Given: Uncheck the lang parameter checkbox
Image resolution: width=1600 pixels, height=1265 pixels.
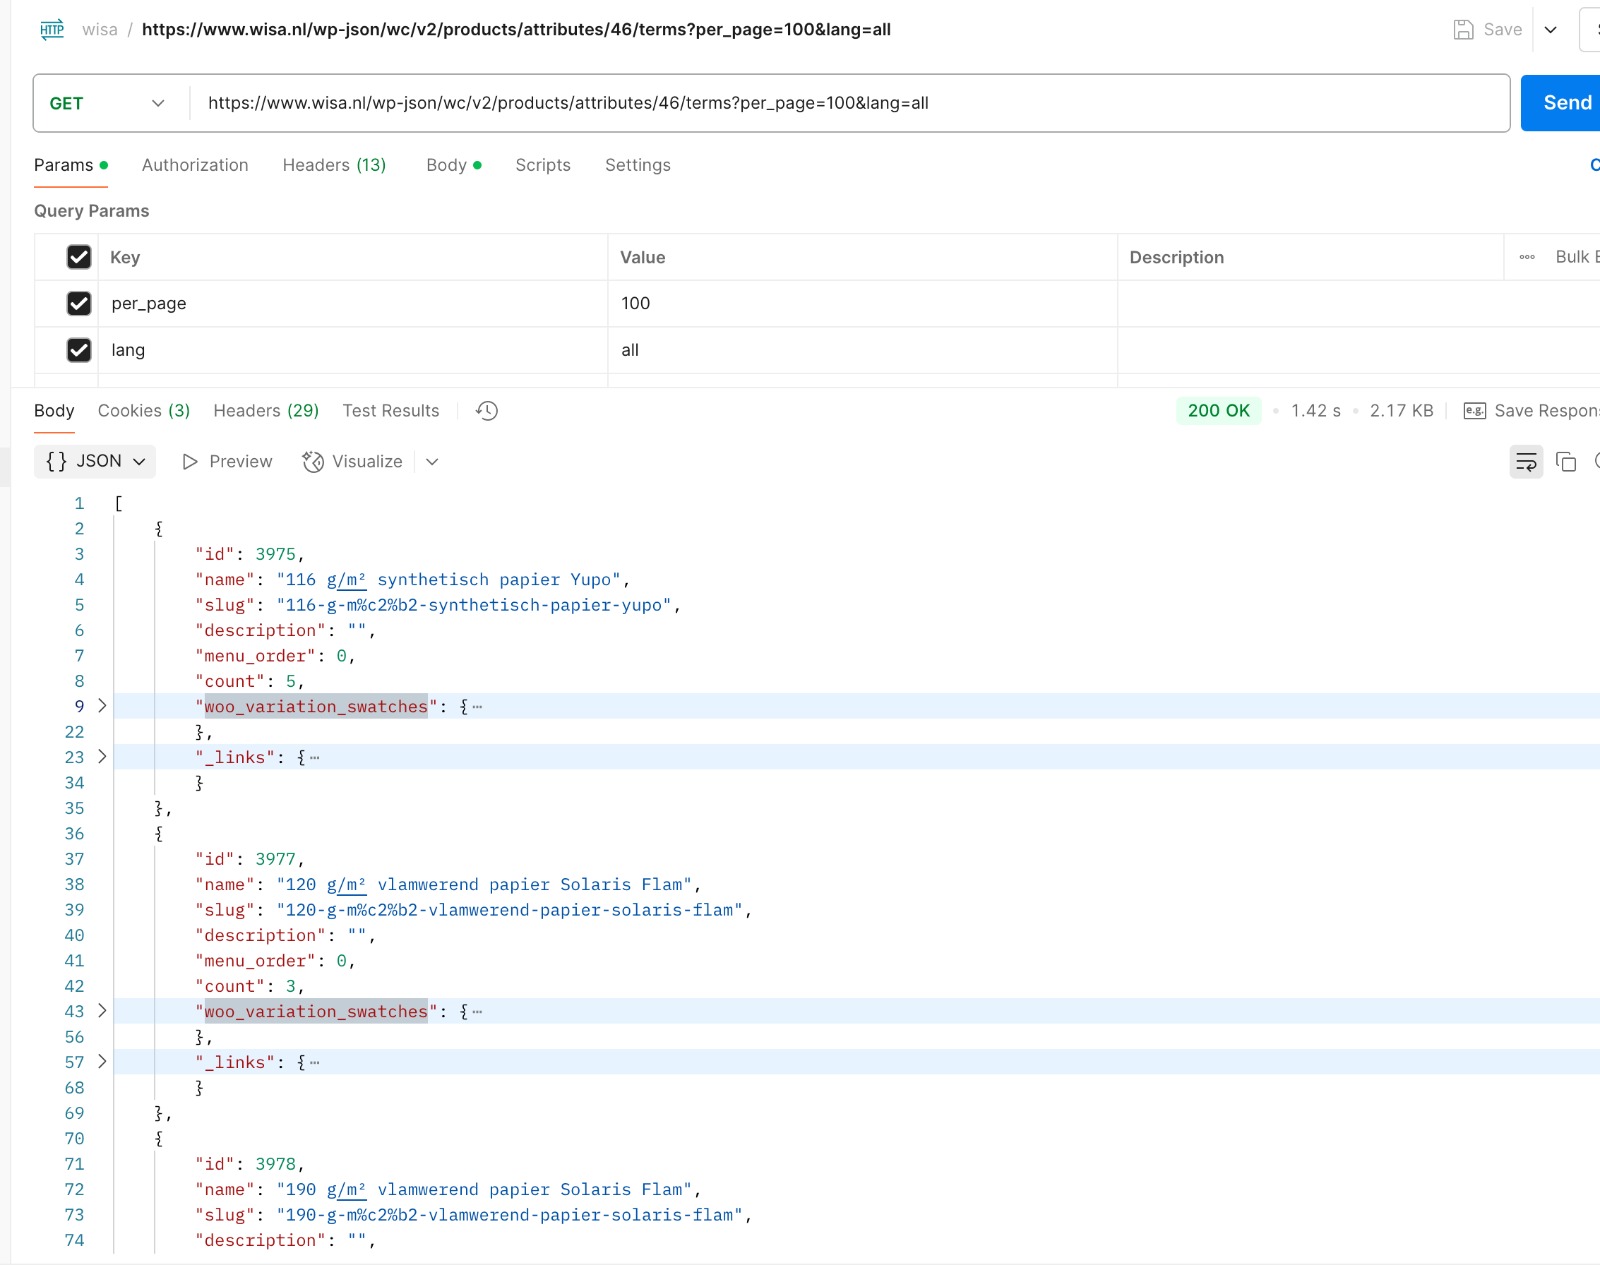Looking at the screenshot, I should point(79,350).
